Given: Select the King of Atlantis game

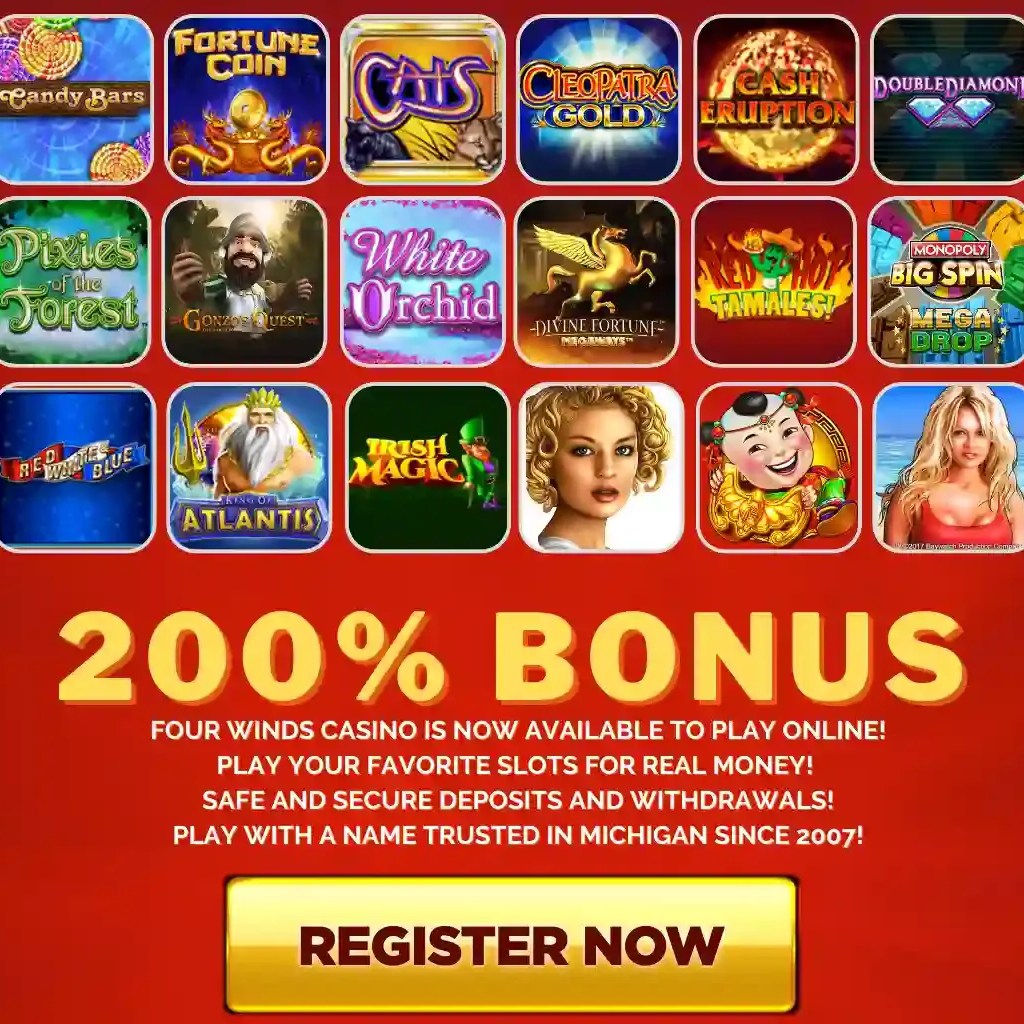Looking at the screenshot, I should pyautogui.click(x=249, y=468).
